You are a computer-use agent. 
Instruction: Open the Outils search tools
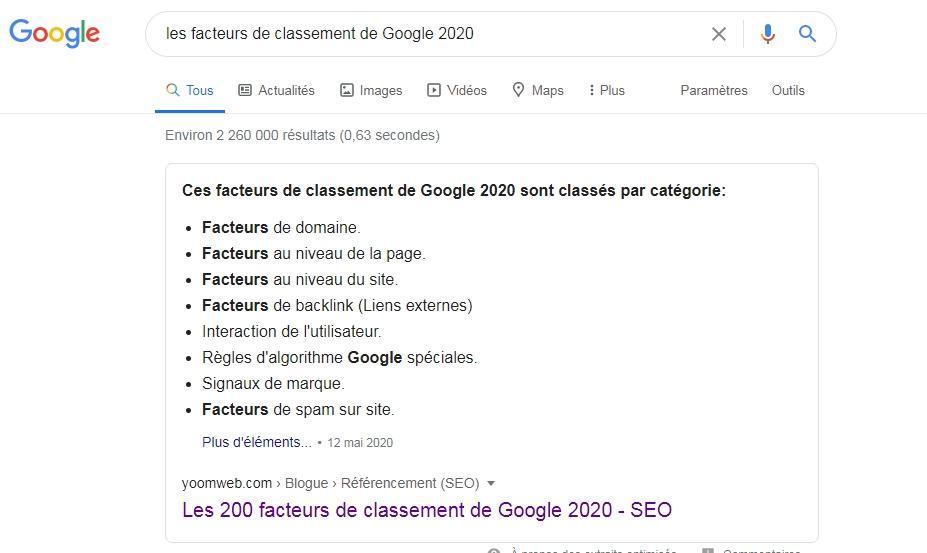788,90
